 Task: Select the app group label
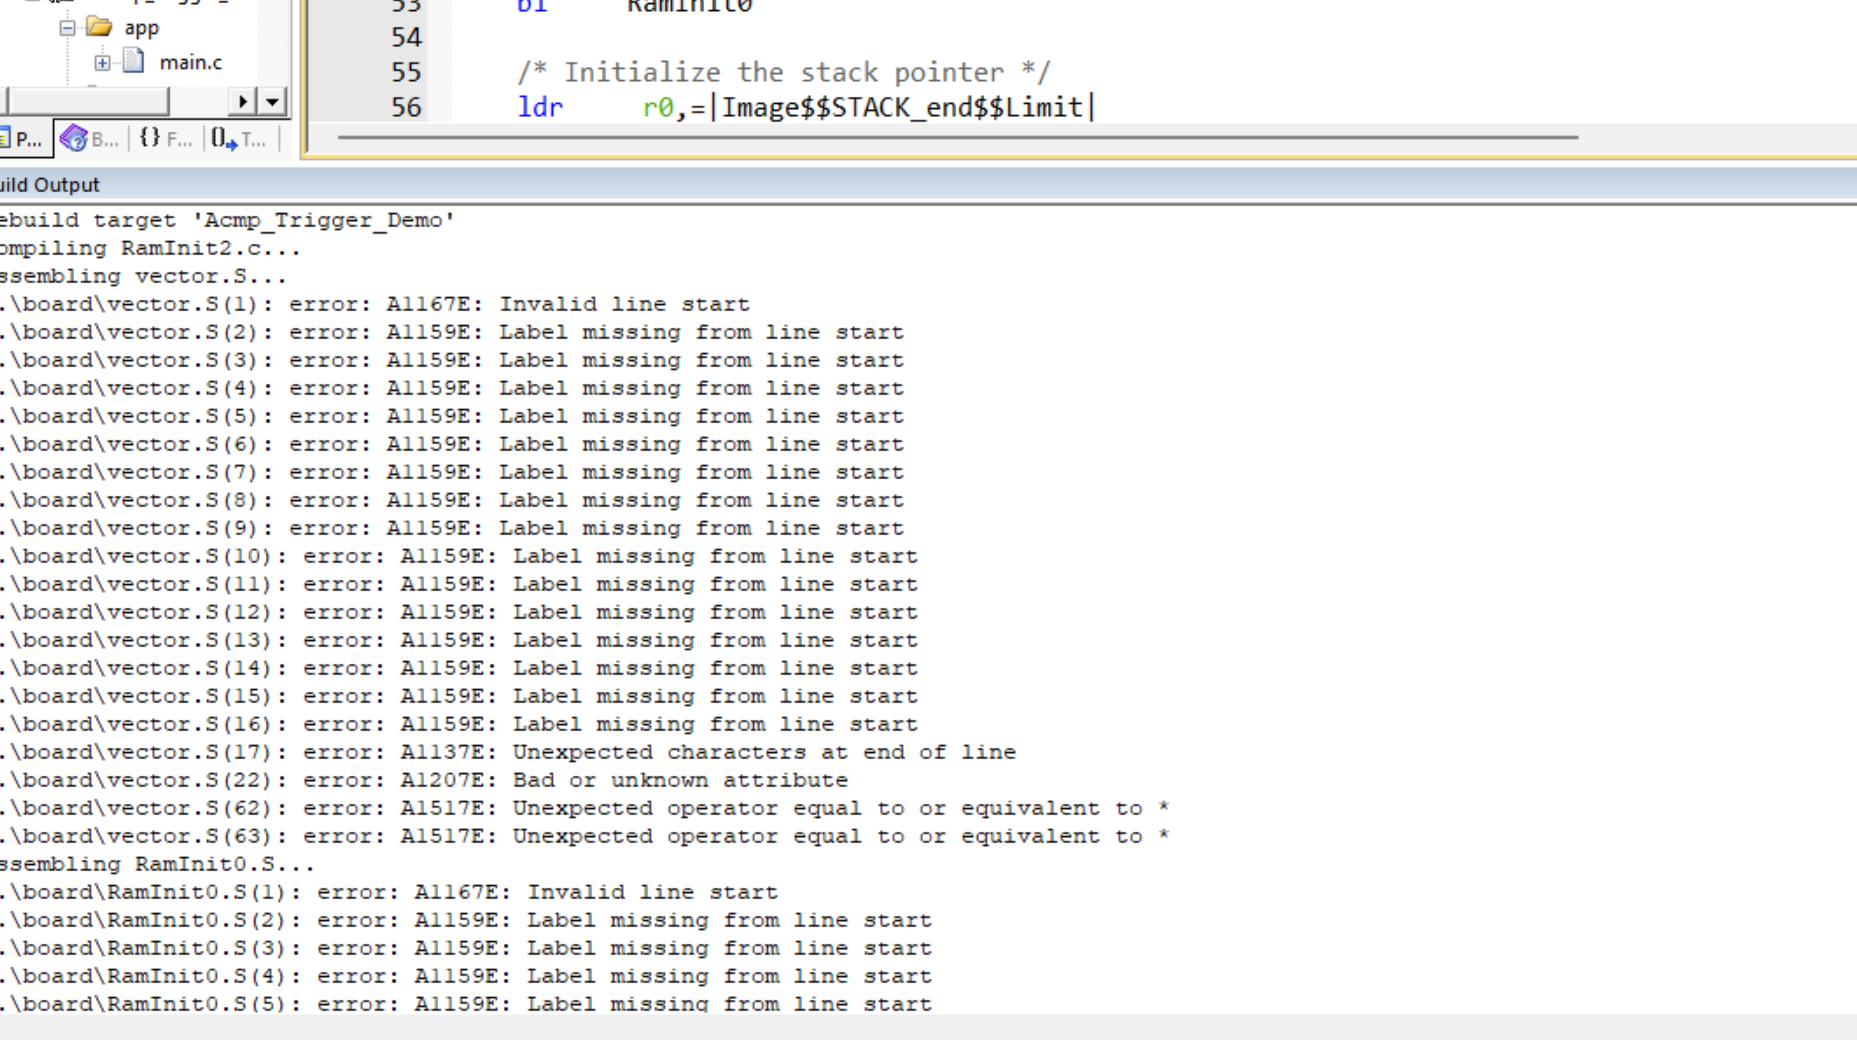141,28
